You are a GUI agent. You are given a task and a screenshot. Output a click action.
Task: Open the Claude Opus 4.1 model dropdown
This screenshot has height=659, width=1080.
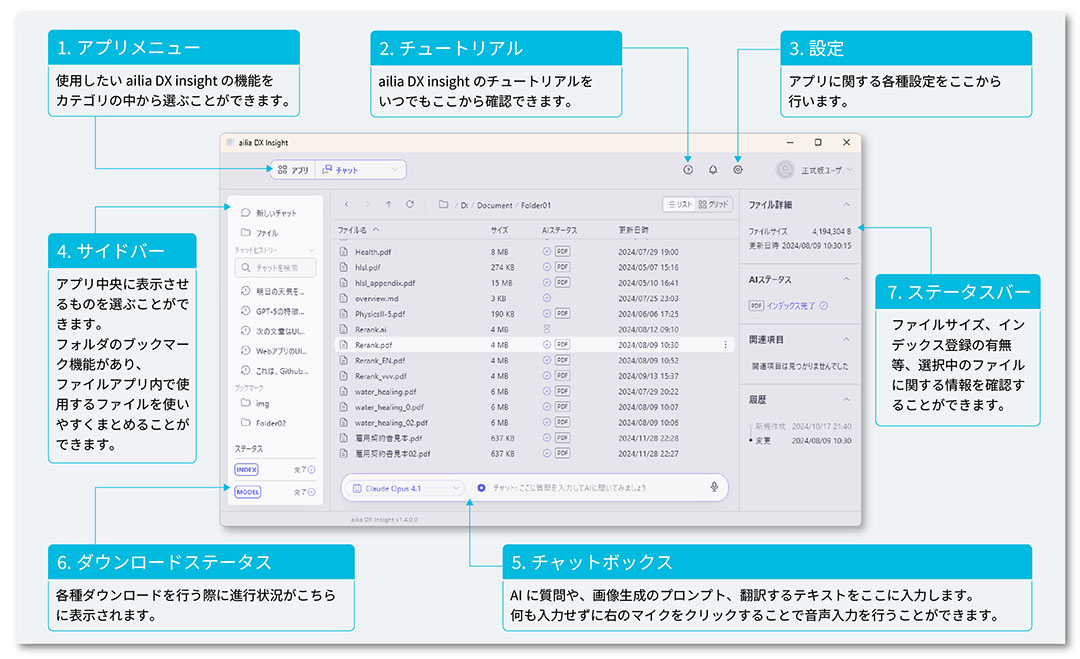(x=407, y=488)
